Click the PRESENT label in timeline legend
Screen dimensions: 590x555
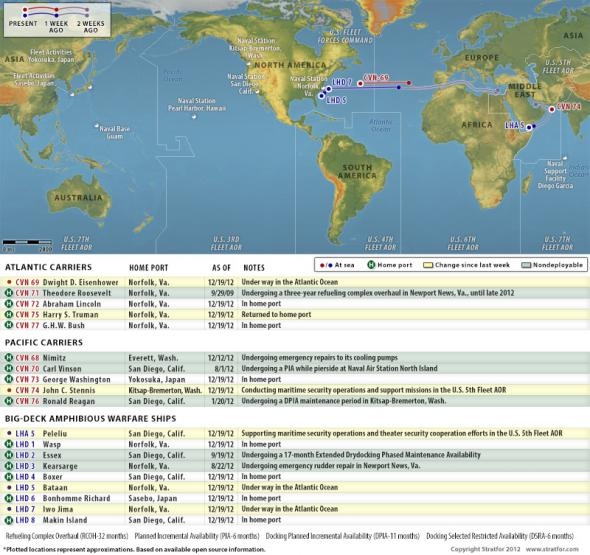pyautogui.click(x=23, y=23)
